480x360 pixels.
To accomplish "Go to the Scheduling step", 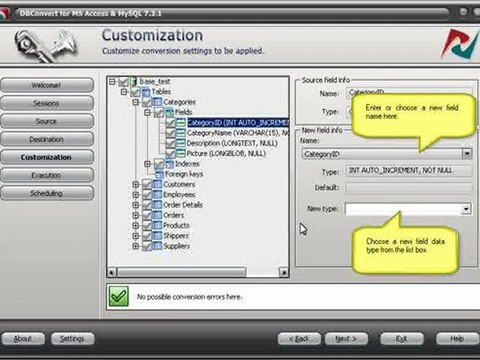I will click(x=47, y=193).
